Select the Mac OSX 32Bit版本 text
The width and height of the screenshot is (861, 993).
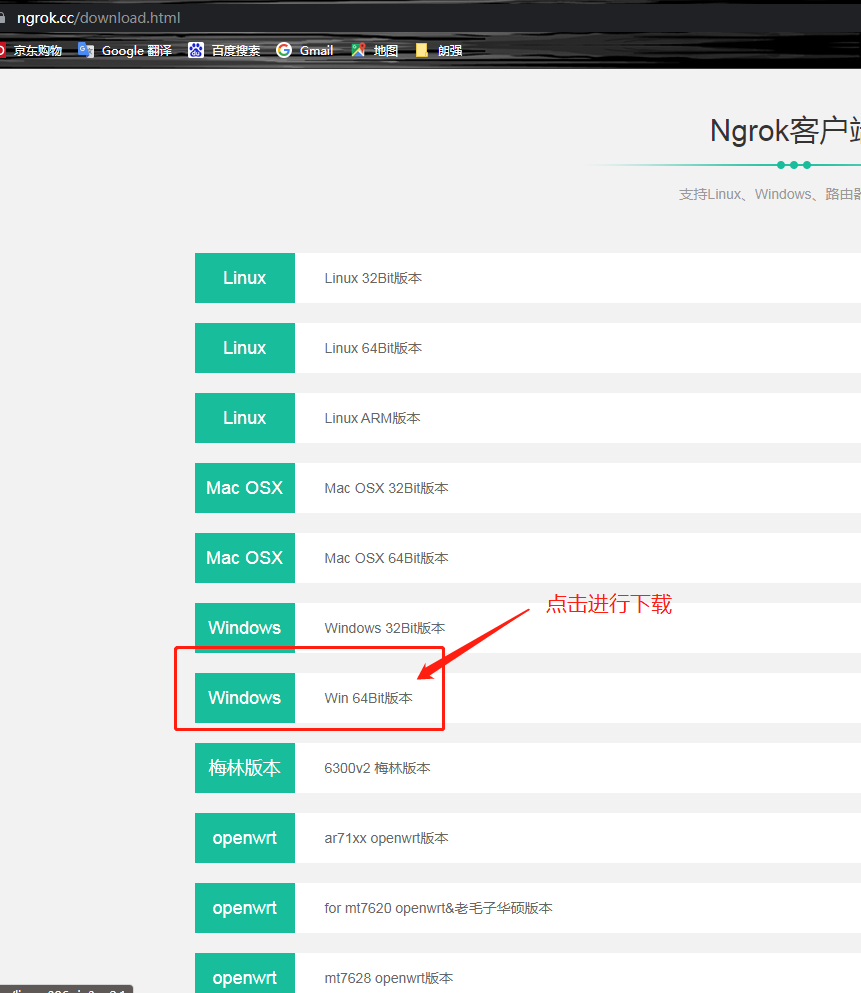point(386,488)
